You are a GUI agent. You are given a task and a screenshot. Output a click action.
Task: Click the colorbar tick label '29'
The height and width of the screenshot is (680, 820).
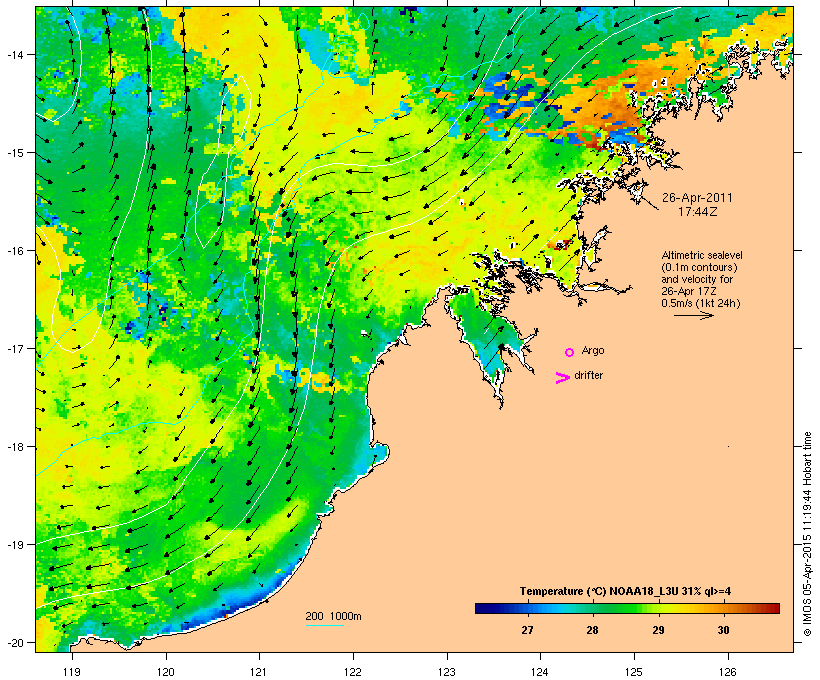coord(658,630)
